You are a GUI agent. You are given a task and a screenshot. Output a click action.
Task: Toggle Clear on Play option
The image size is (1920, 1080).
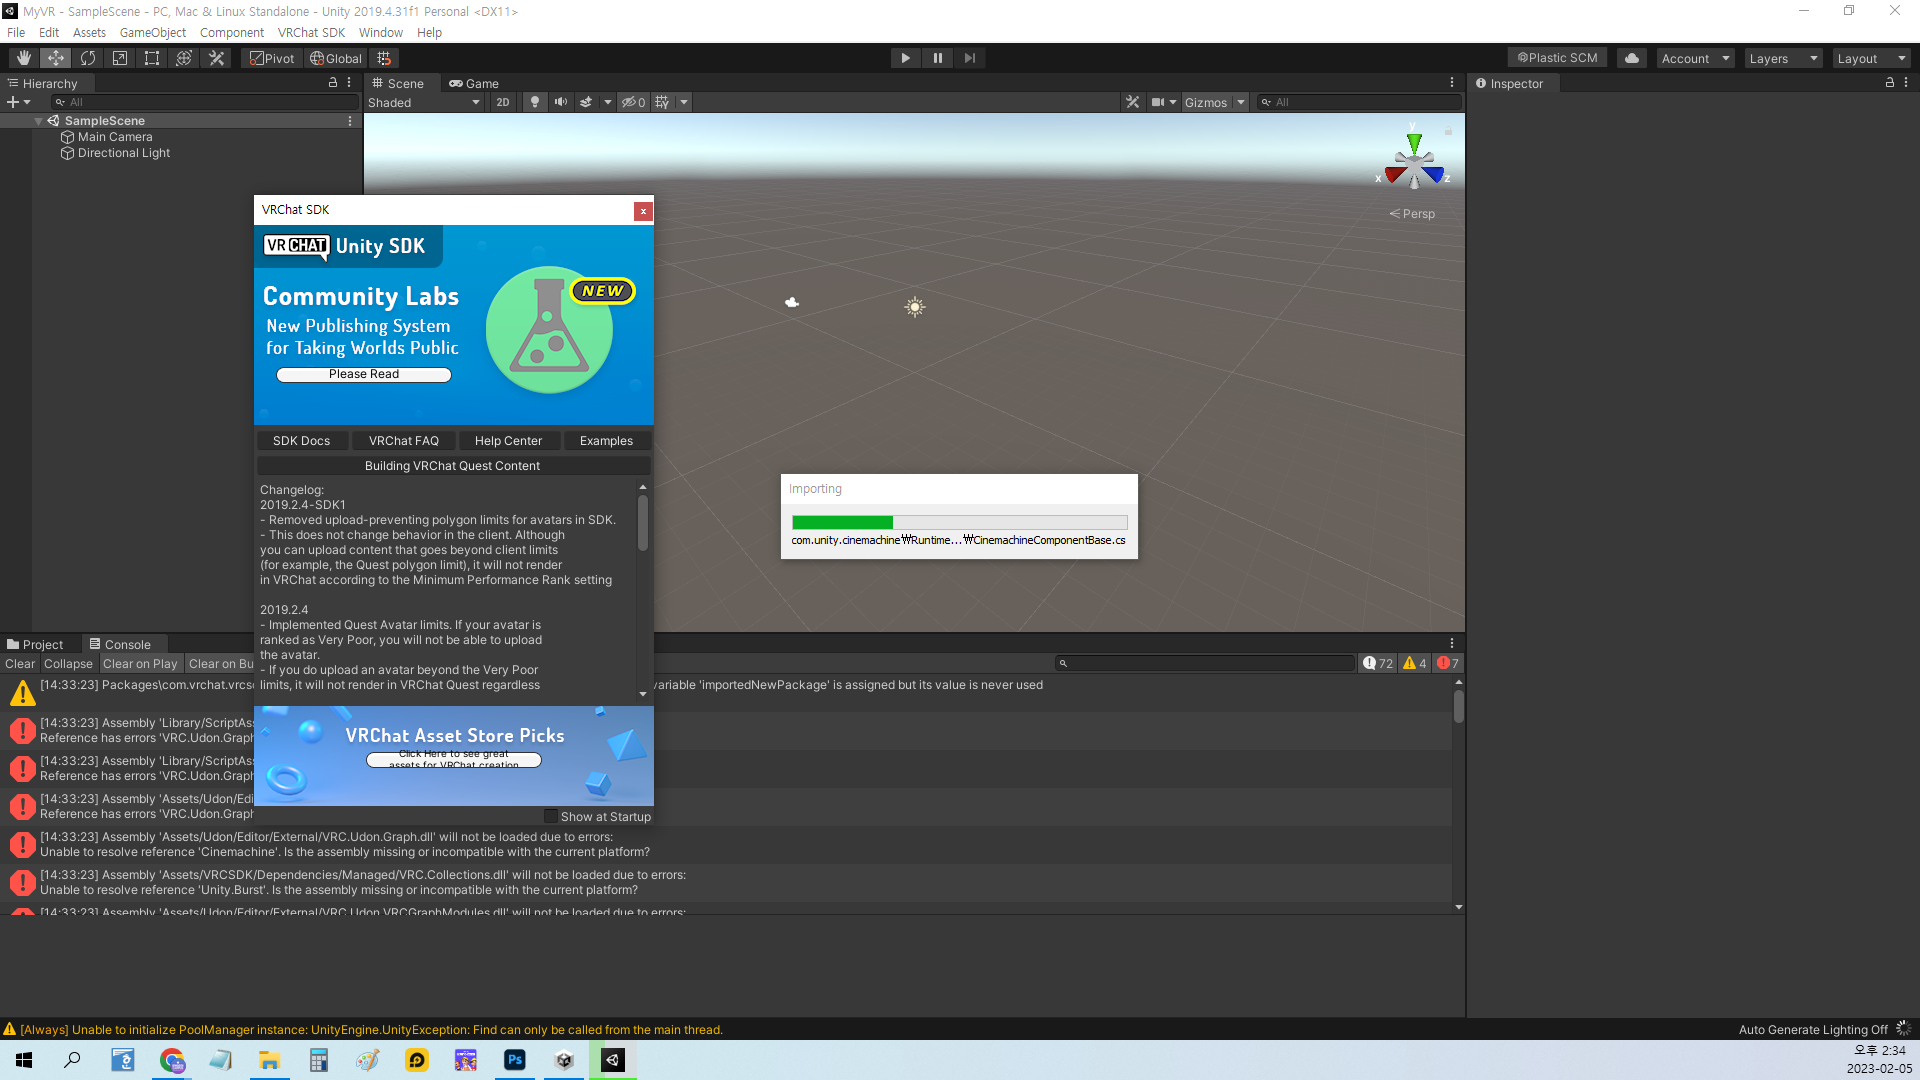pos(140,663)
